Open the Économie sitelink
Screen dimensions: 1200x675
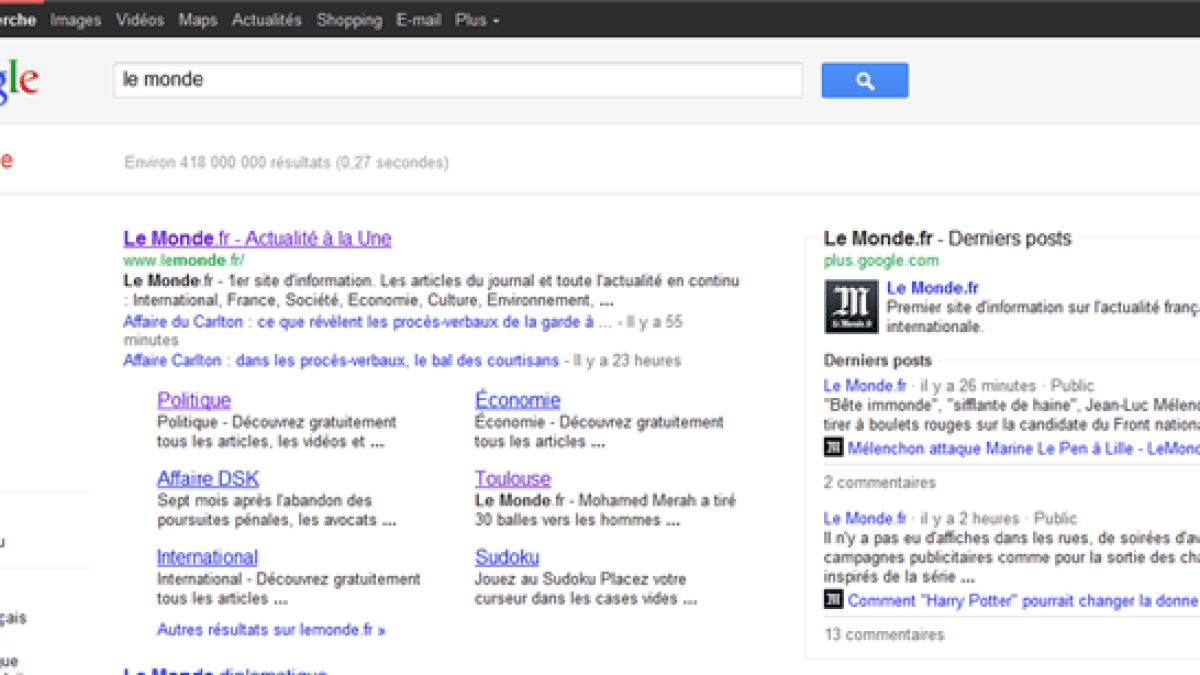[x=518, y=400]
